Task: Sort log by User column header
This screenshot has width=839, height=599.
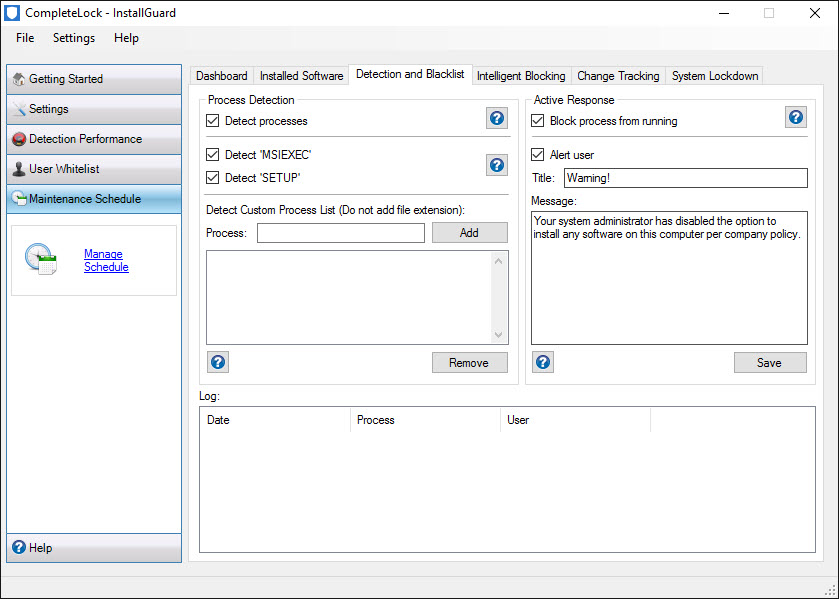Action: [576, 420]
